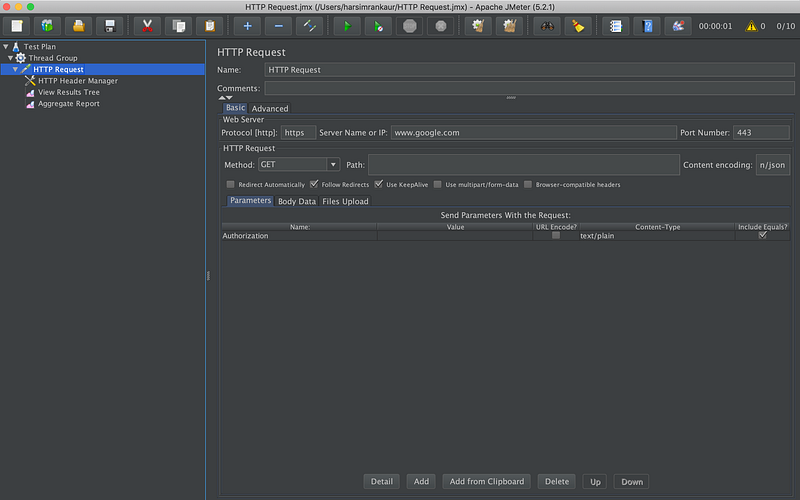This screenshot has width=800, height=500.
Task: Click the Save floppy disk icon
Action: tap(110, 26)
